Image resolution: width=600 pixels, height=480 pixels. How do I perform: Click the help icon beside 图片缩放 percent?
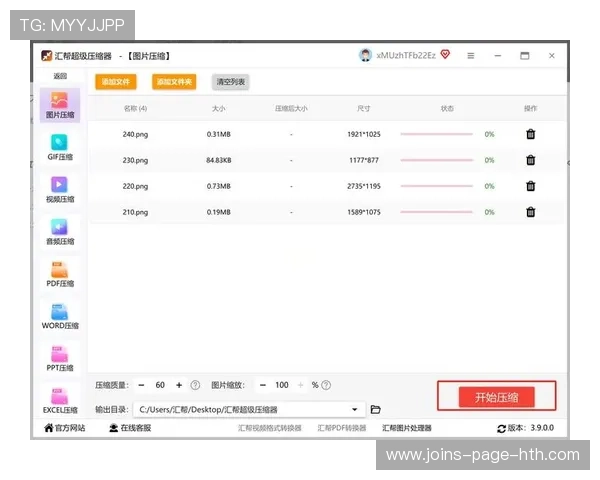tap(326, 385)
